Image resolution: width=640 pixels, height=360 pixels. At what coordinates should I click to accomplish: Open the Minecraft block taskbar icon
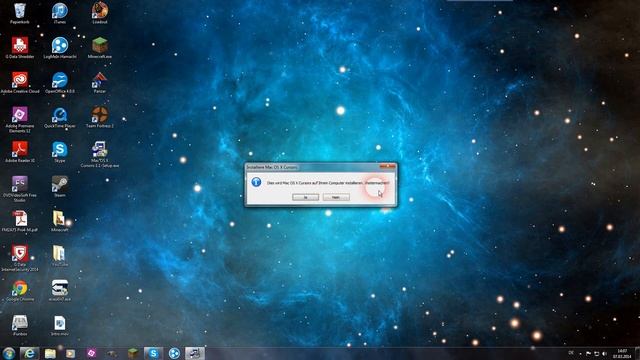[133, 353]
